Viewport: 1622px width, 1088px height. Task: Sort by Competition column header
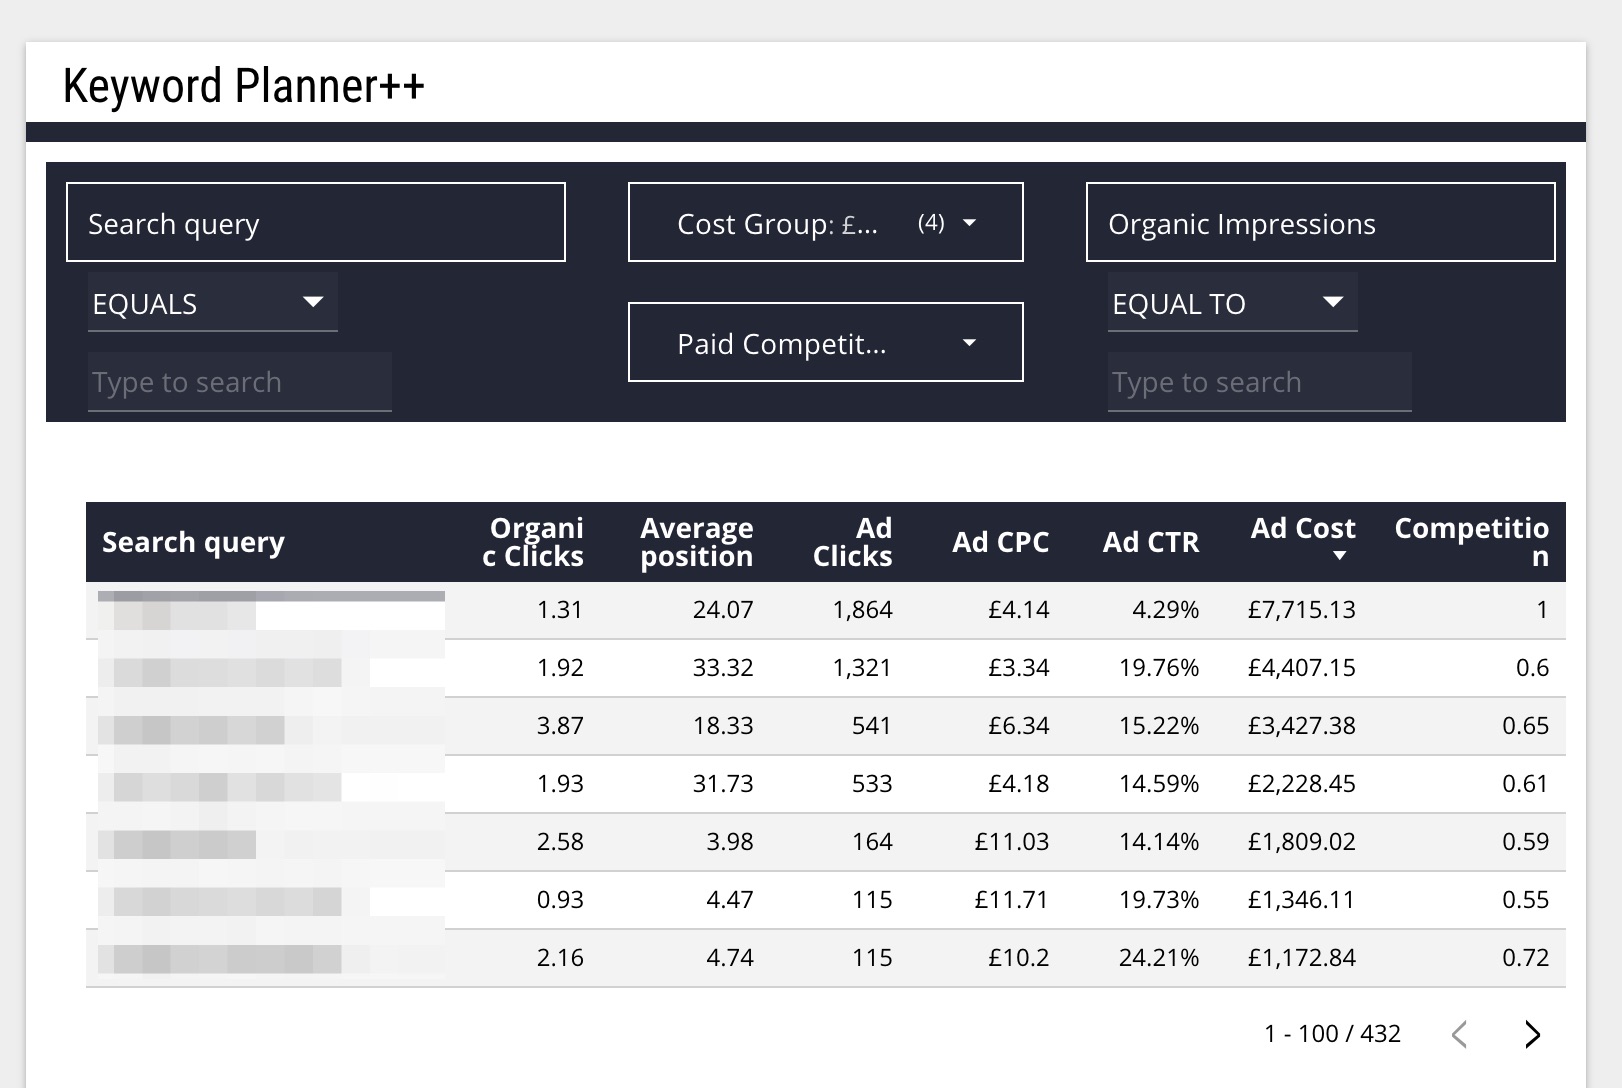tap(1471, 542)
